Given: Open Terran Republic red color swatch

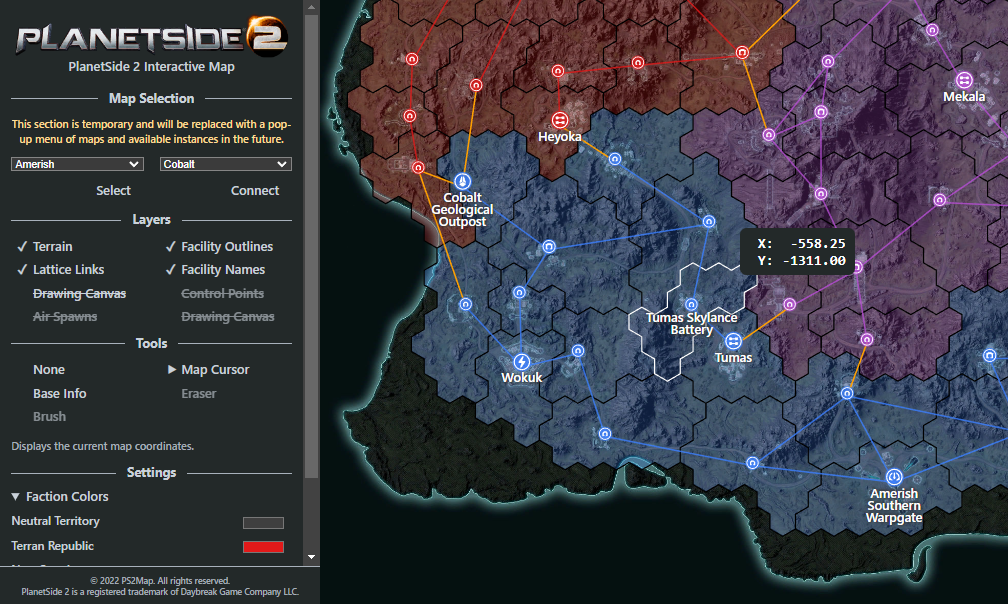Looking at the screenshot, I should coord(263,547).
